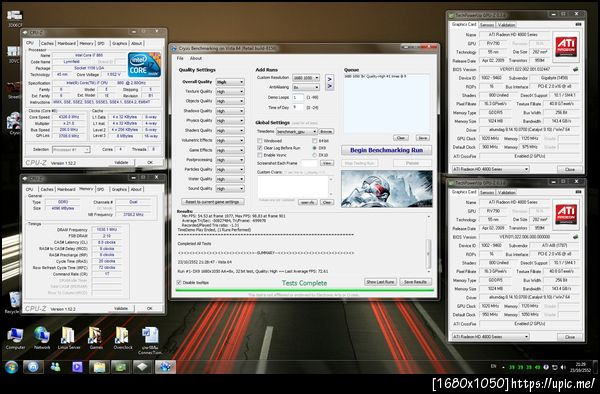Open the Overall Quality dropdown

230,82
